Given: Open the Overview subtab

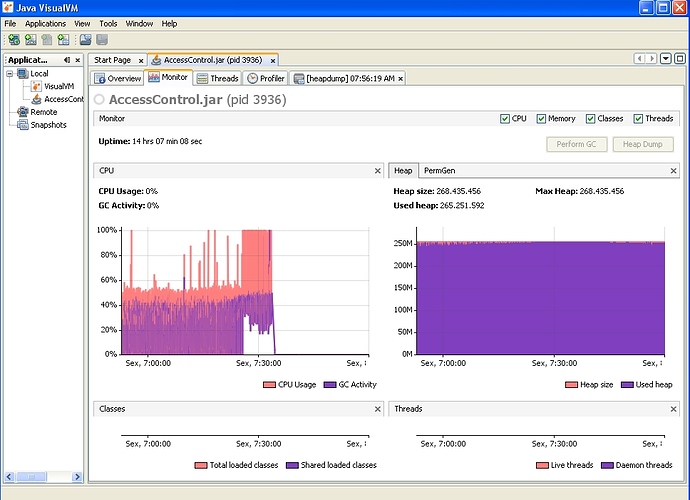Looking at the screenshot, I should click(117, 78).
